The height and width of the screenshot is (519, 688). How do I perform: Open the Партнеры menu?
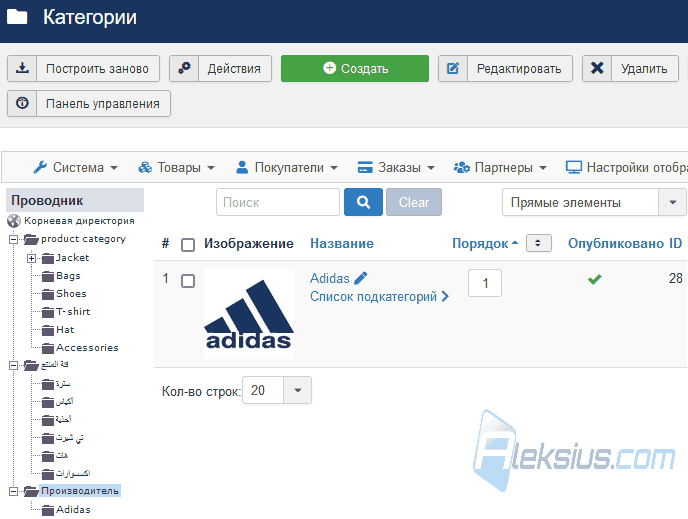click(500, 168)
